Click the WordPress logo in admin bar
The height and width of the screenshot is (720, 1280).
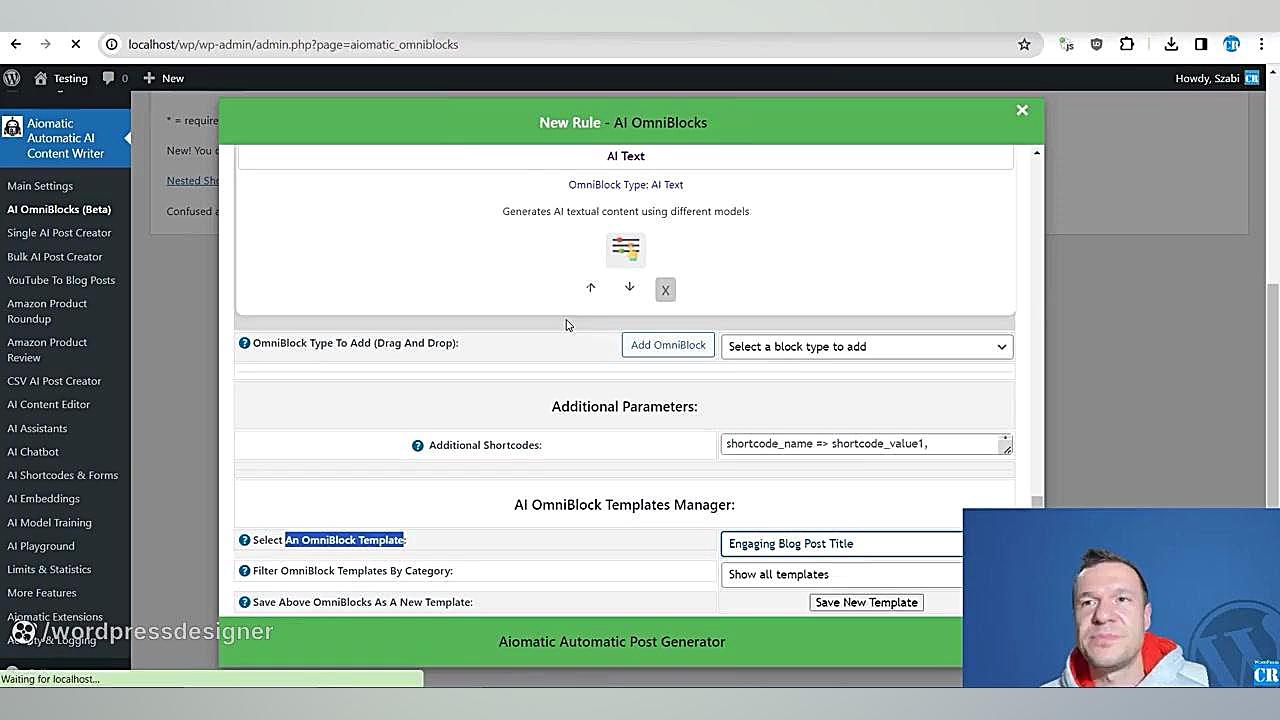coord(12,78)
